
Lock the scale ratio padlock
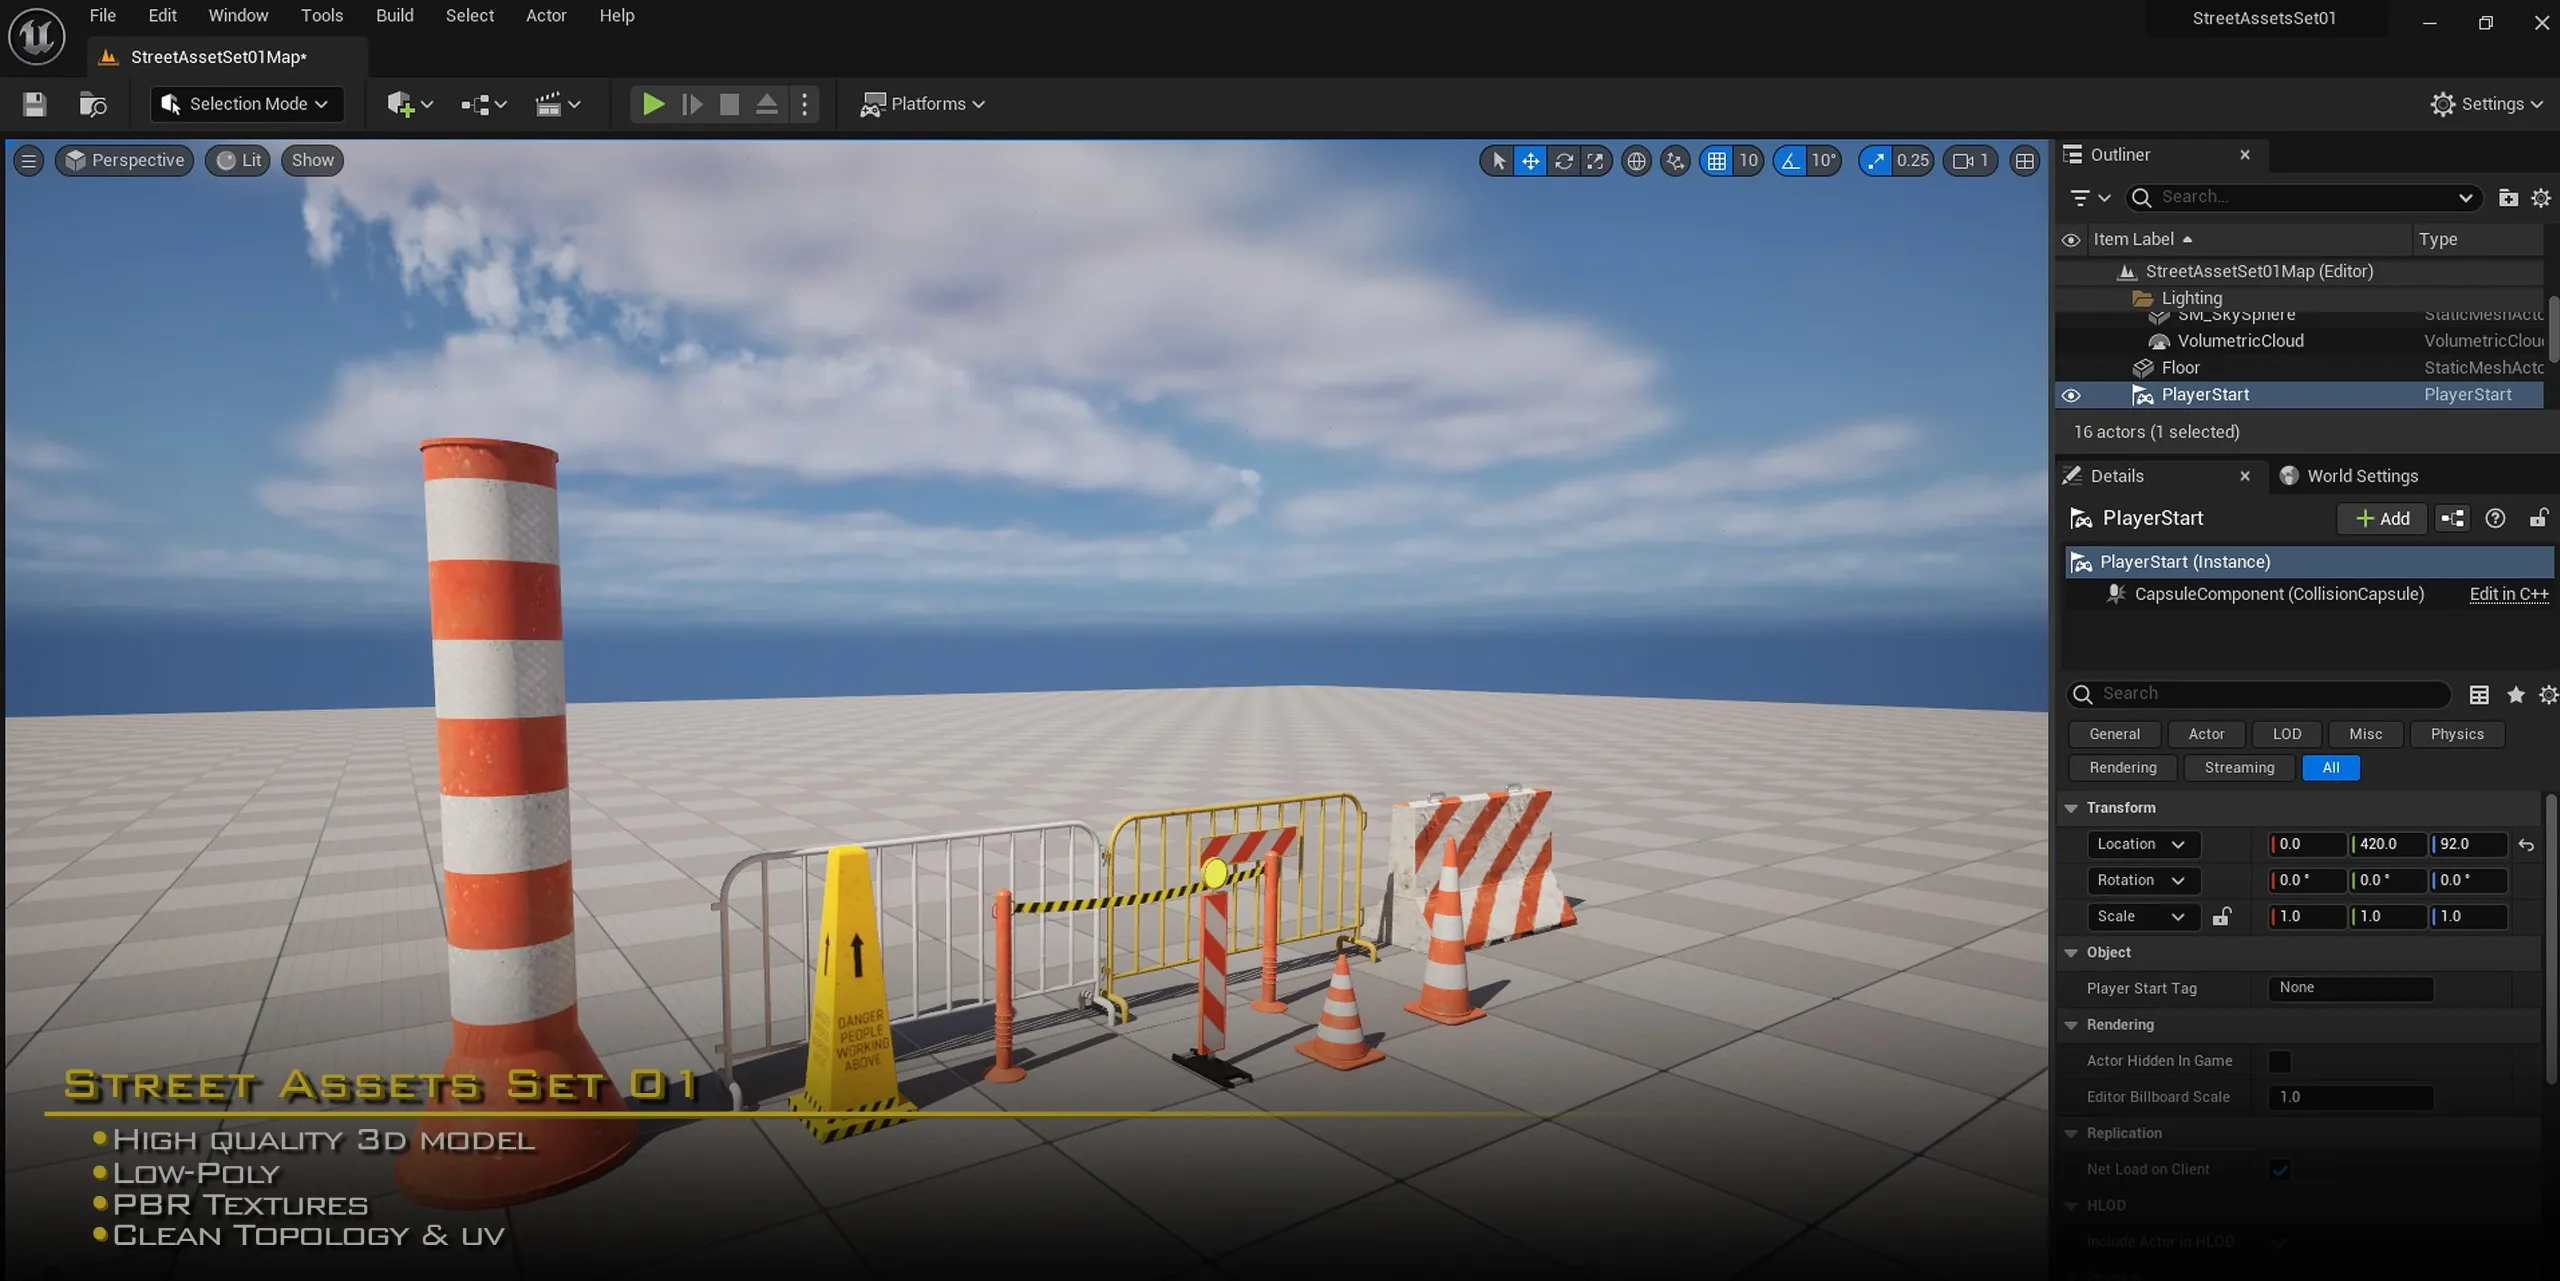pyautogui.click(x=2222, y=917)
